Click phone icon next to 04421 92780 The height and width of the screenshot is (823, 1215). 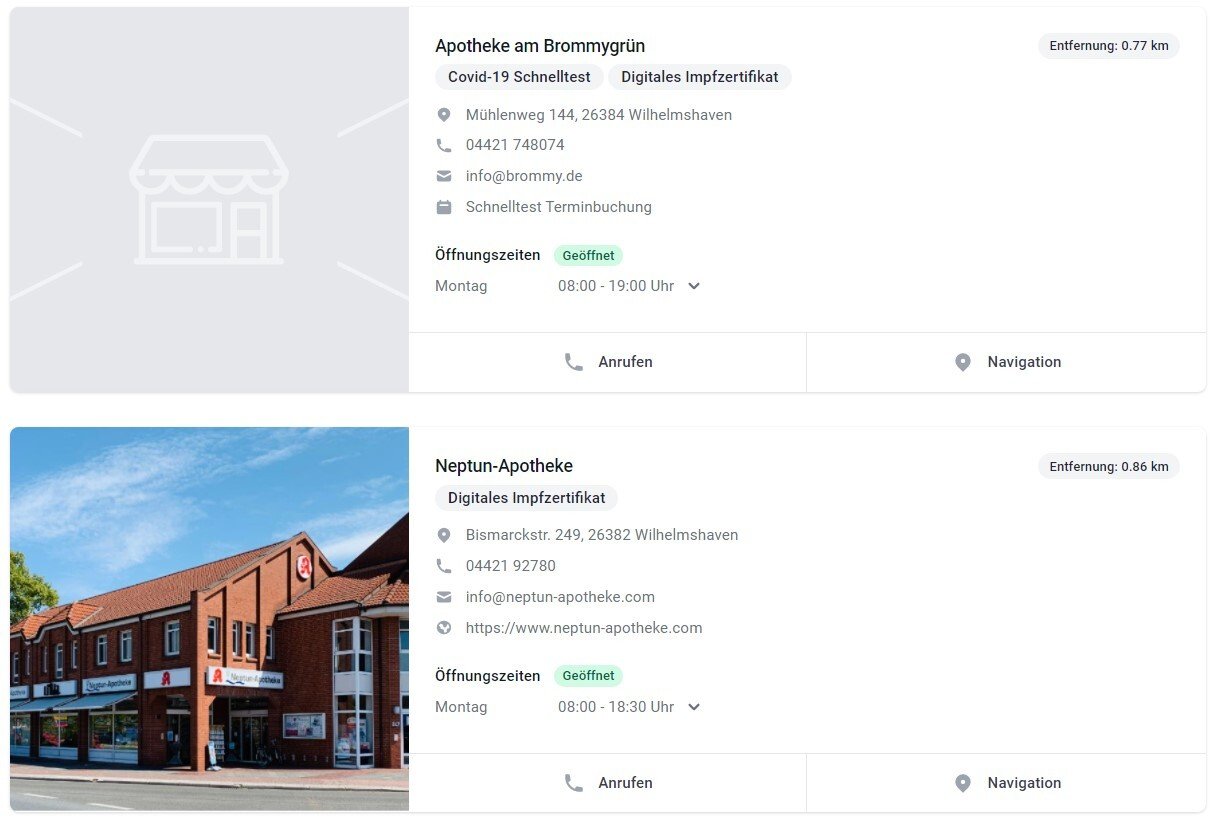click(444, 566)
